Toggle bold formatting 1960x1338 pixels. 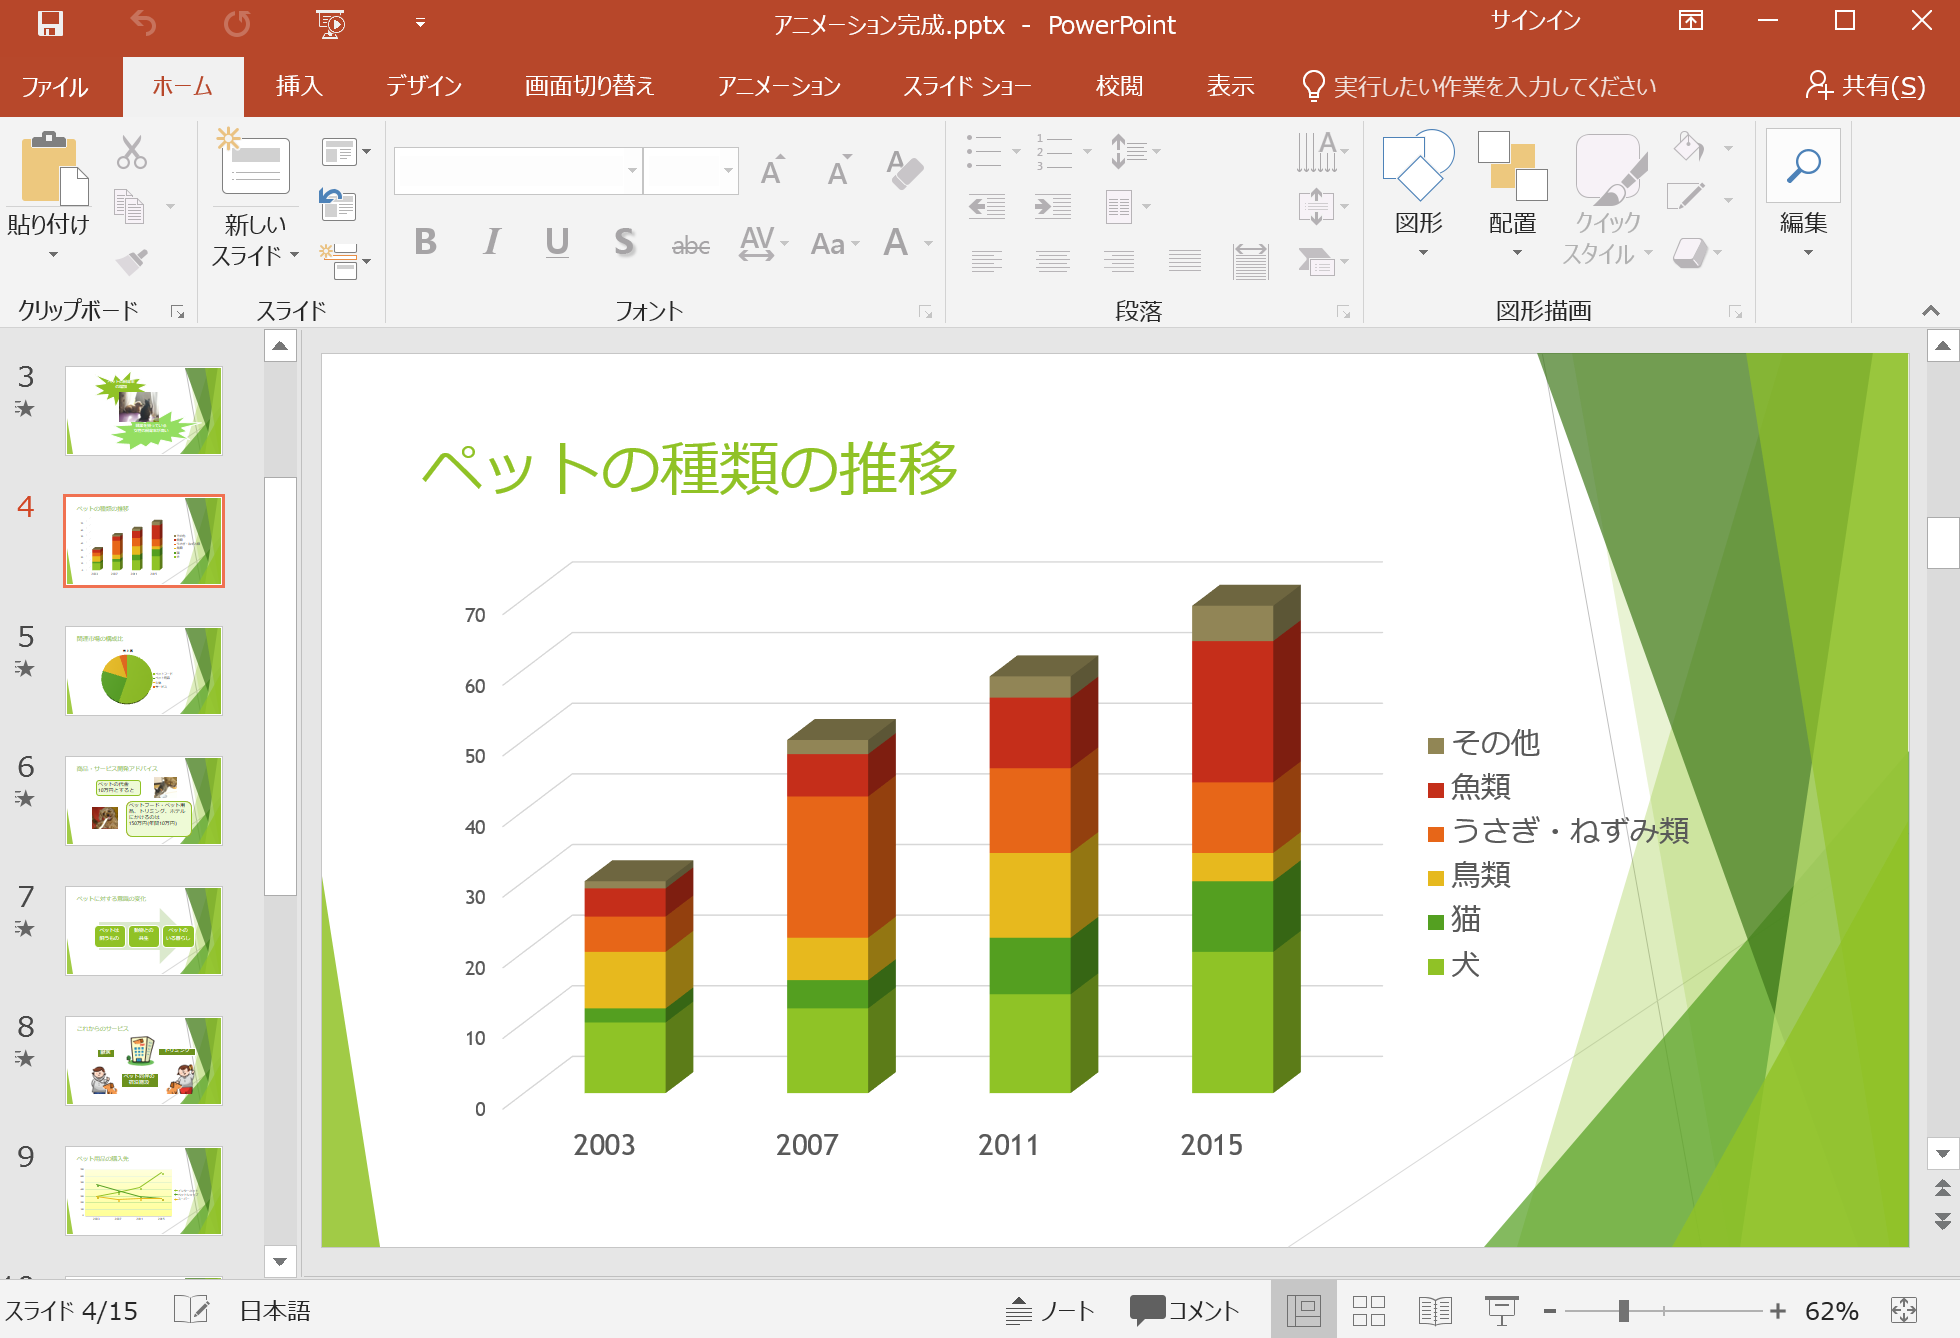(x=425, y=242)
